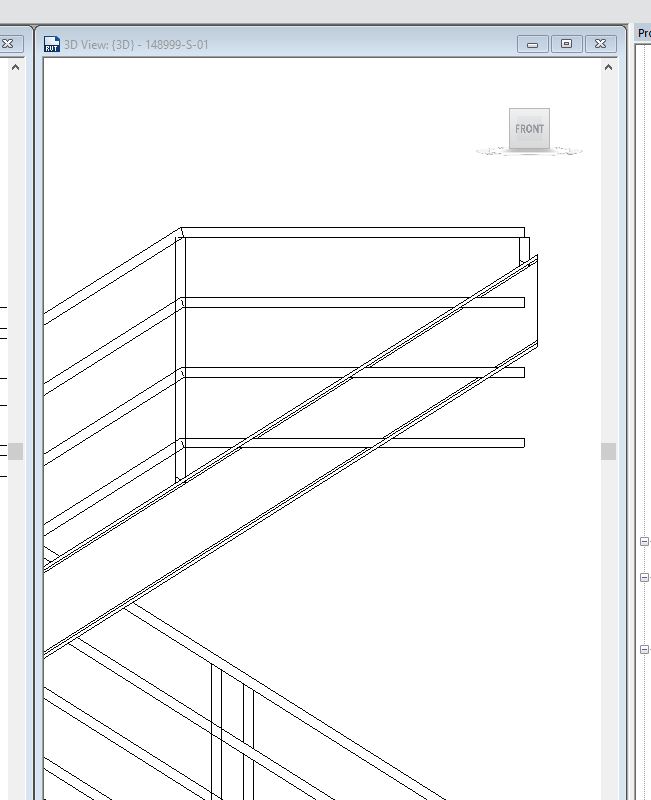The height and width of the screenshot is (800, 651).
Task: Click the scroll-up arrow in the left-hand view
Action: point(15,67)
